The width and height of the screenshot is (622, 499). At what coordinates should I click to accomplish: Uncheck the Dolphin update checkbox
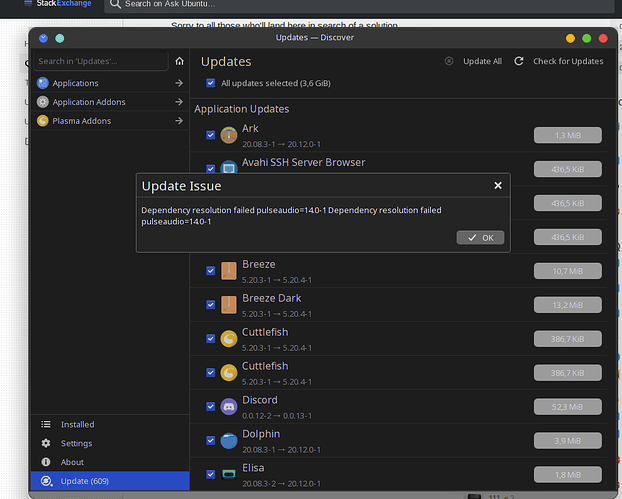(211, 441)
